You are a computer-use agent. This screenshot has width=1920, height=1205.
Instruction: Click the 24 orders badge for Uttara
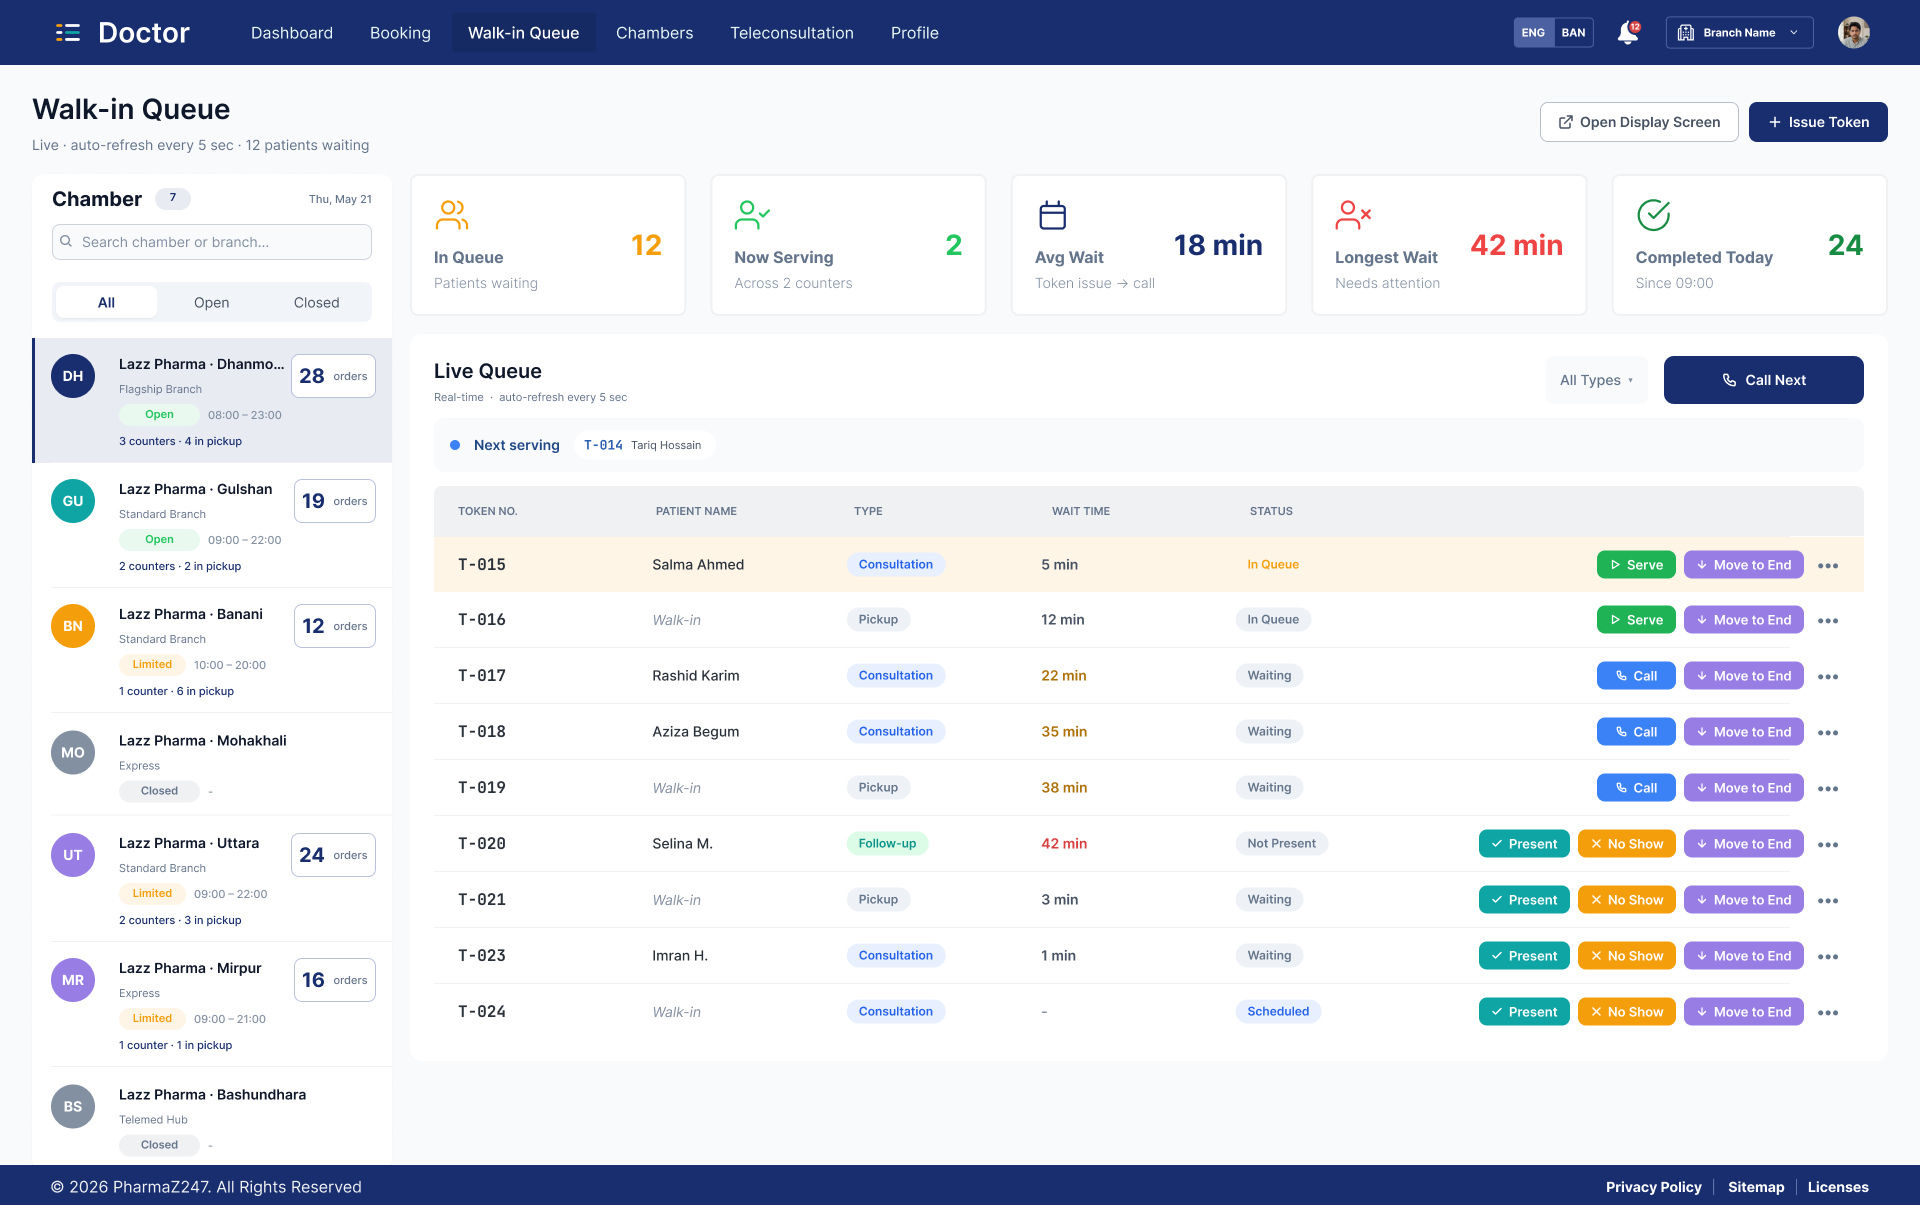pyautogui.click(x=333, y=855)
